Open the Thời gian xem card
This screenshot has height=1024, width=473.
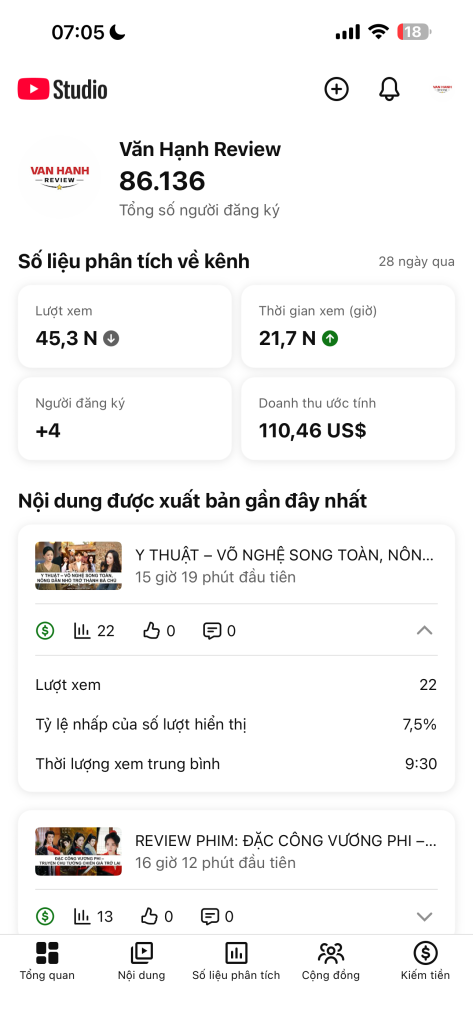pos(348,327)
